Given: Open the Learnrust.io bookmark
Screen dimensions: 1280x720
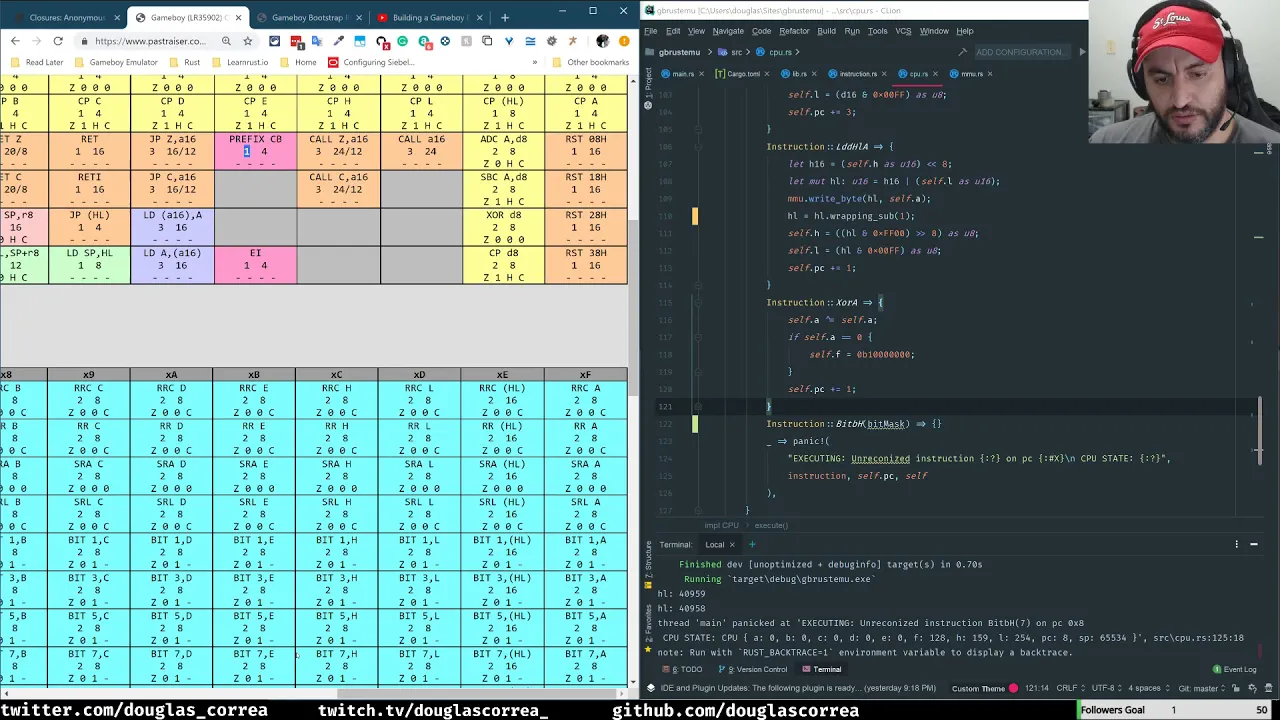Looking at the screenshot, I should [x=240, y=62].
